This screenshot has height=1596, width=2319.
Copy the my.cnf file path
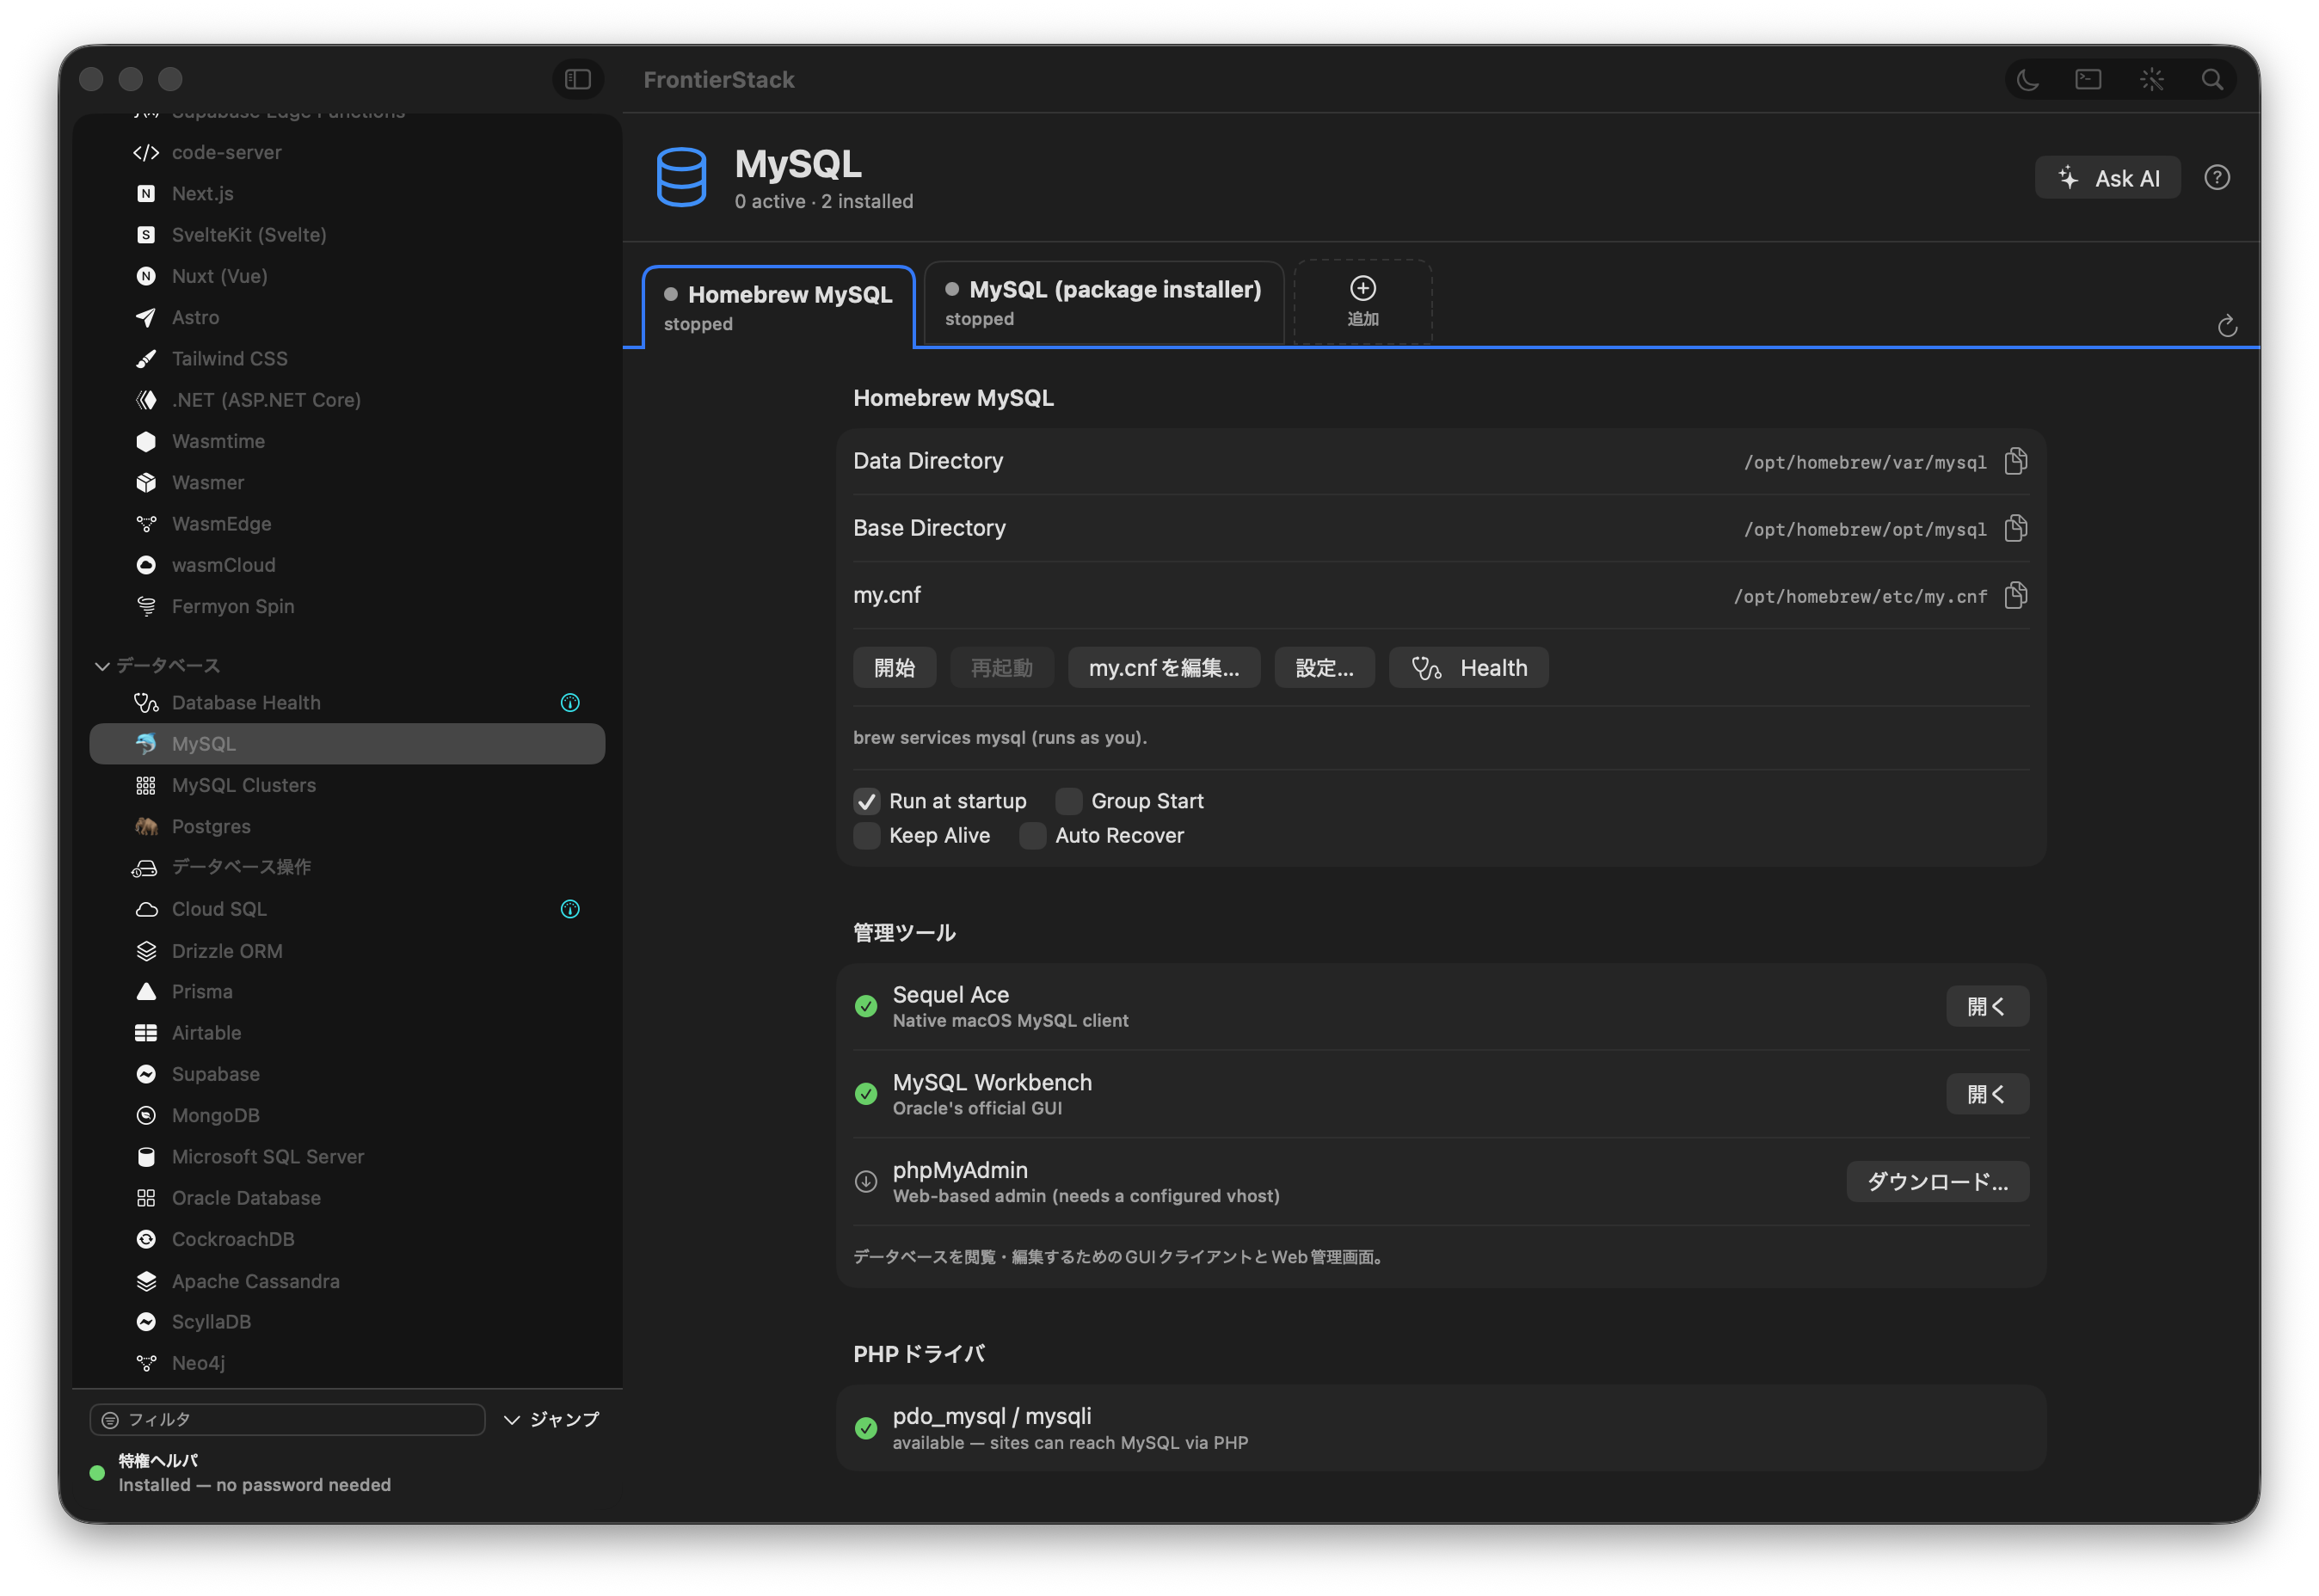pyautogui.click(x=2015, y=595)
